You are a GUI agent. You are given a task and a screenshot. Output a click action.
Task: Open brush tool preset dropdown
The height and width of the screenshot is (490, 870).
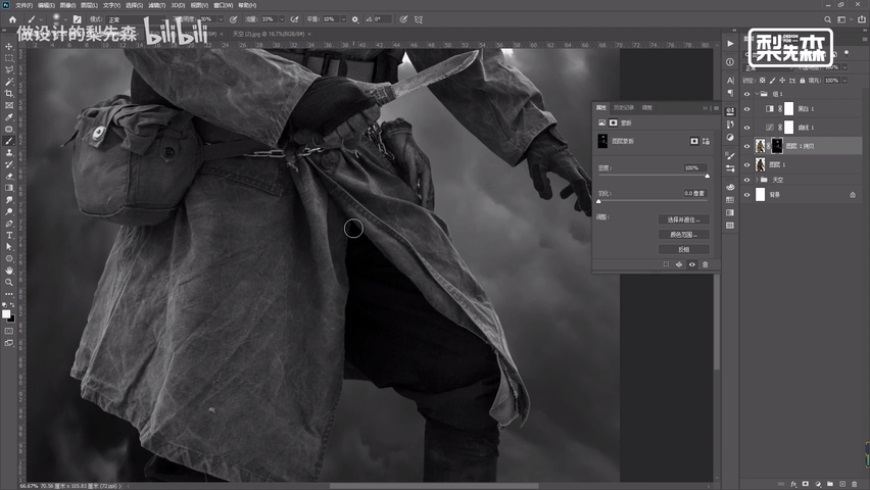(x=42, y=19)
